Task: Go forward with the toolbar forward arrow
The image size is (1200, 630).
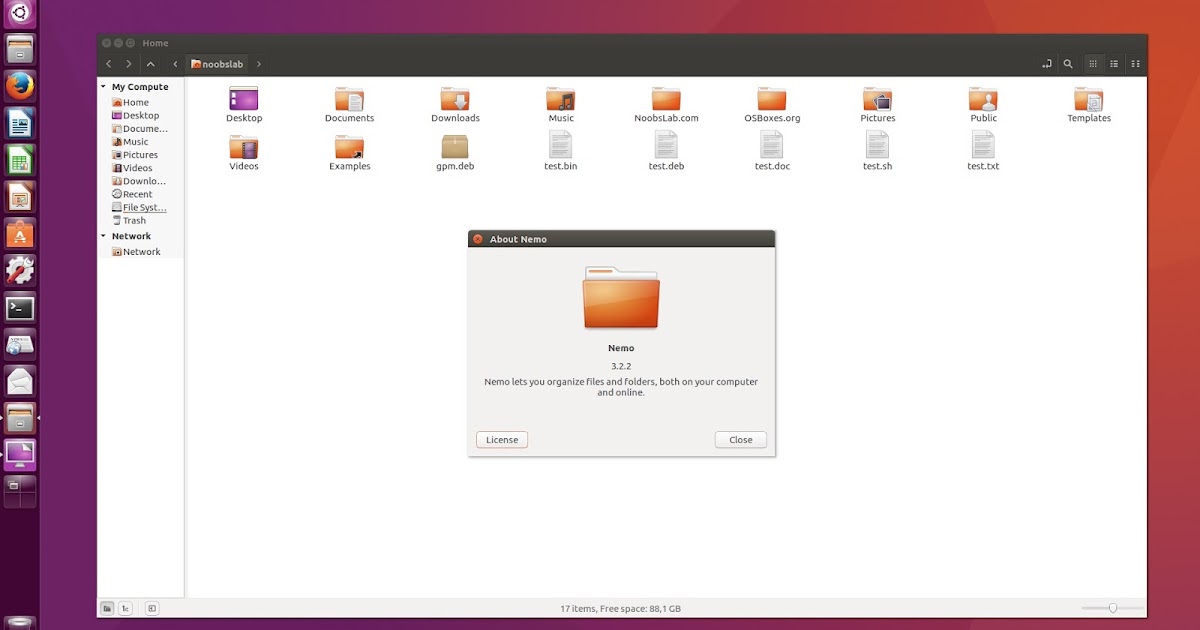Action: click(129, 64)
